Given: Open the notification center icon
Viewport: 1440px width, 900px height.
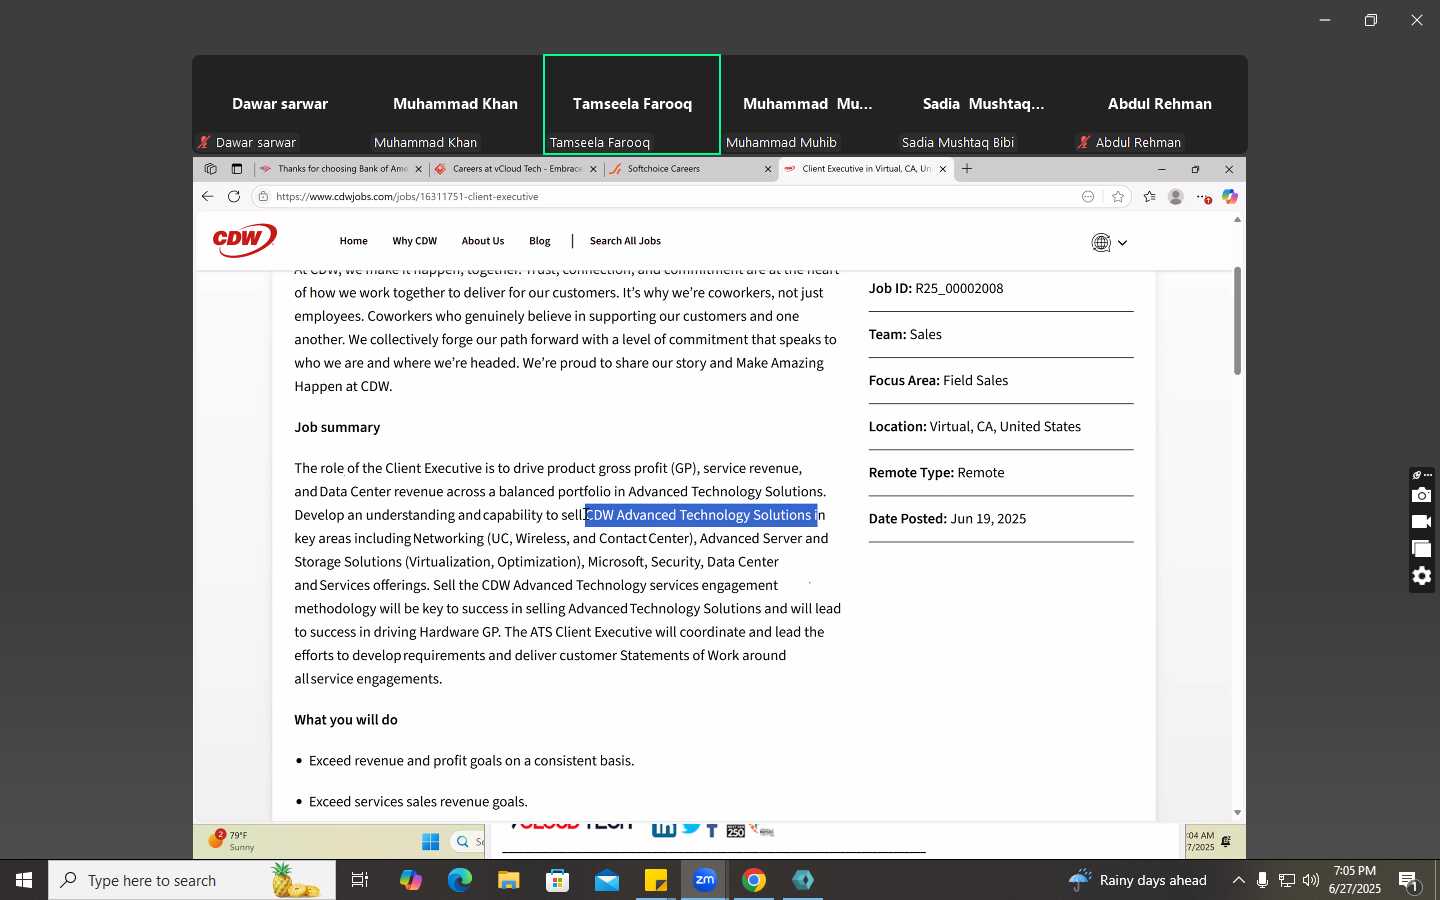Looking at the screenshot, I should [x=1408, y=881].
